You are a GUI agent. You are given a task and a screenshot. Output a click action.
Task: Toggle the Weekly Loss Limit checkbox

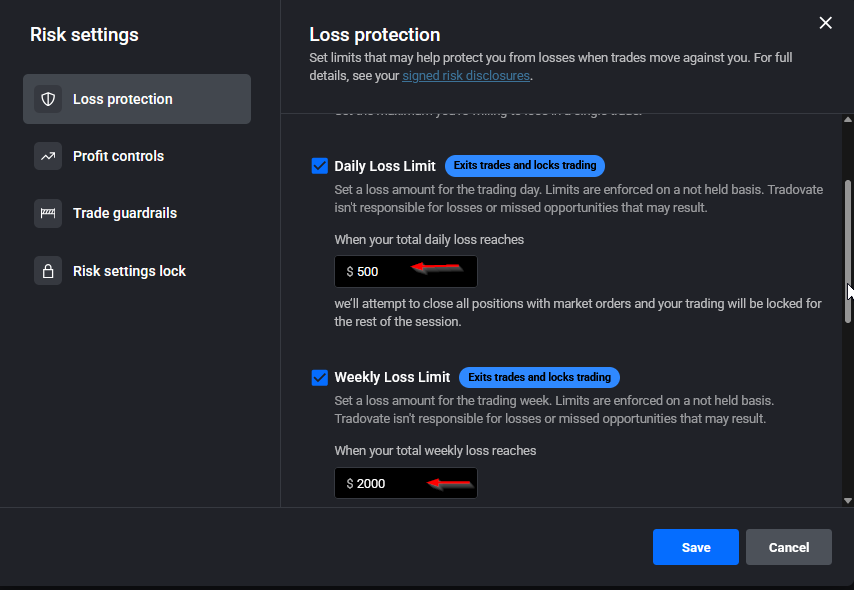320,377
